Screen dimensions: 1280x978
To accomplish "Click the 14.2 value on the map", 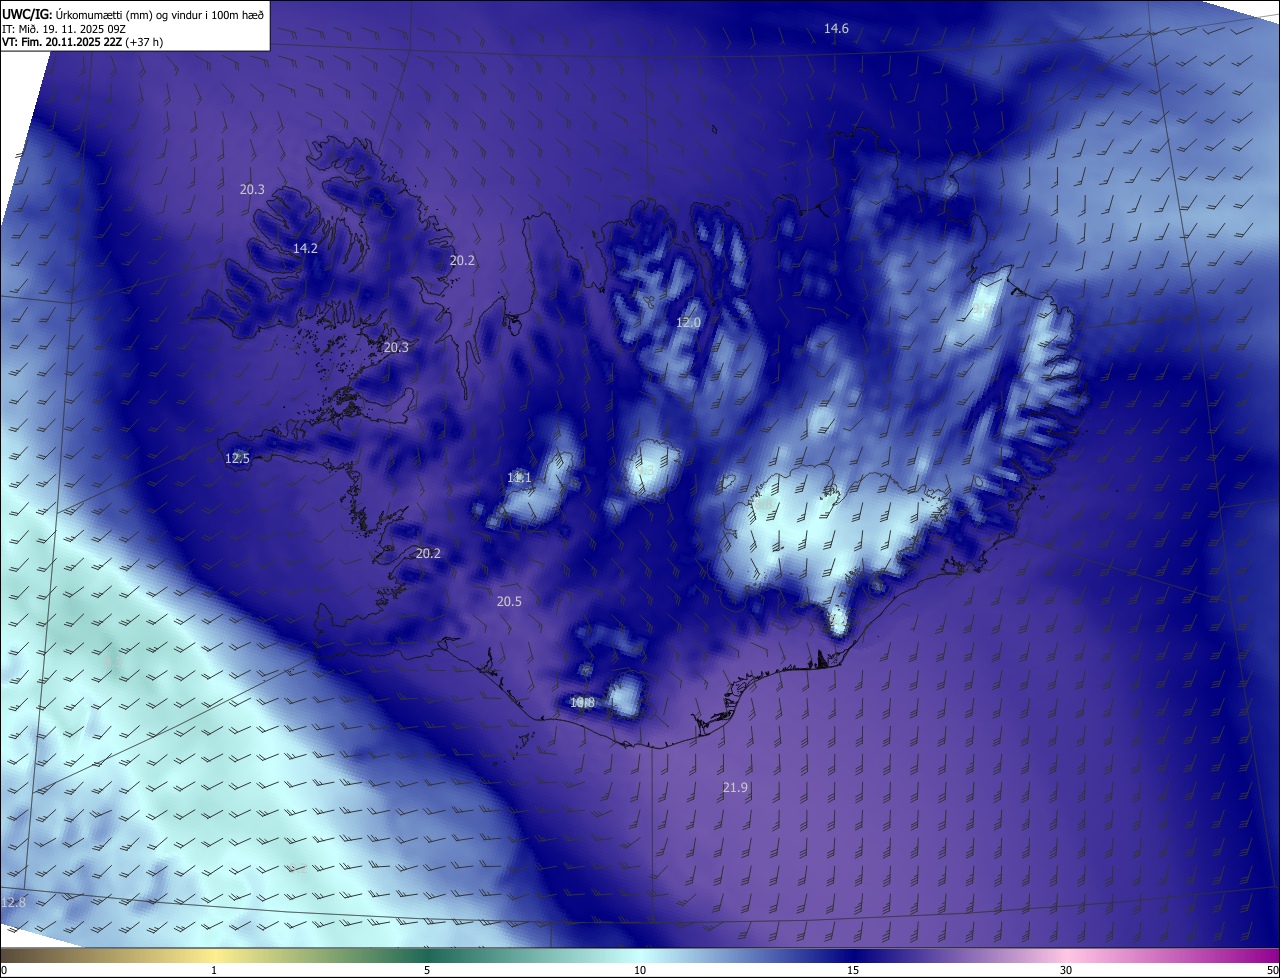I will 305,249.
